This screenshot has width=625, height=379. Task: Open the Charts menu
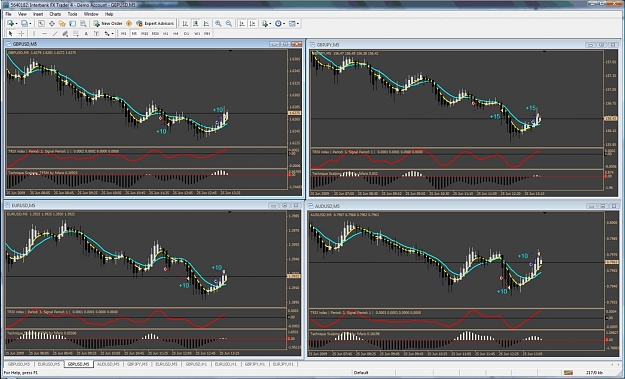(x=55, y=14)
